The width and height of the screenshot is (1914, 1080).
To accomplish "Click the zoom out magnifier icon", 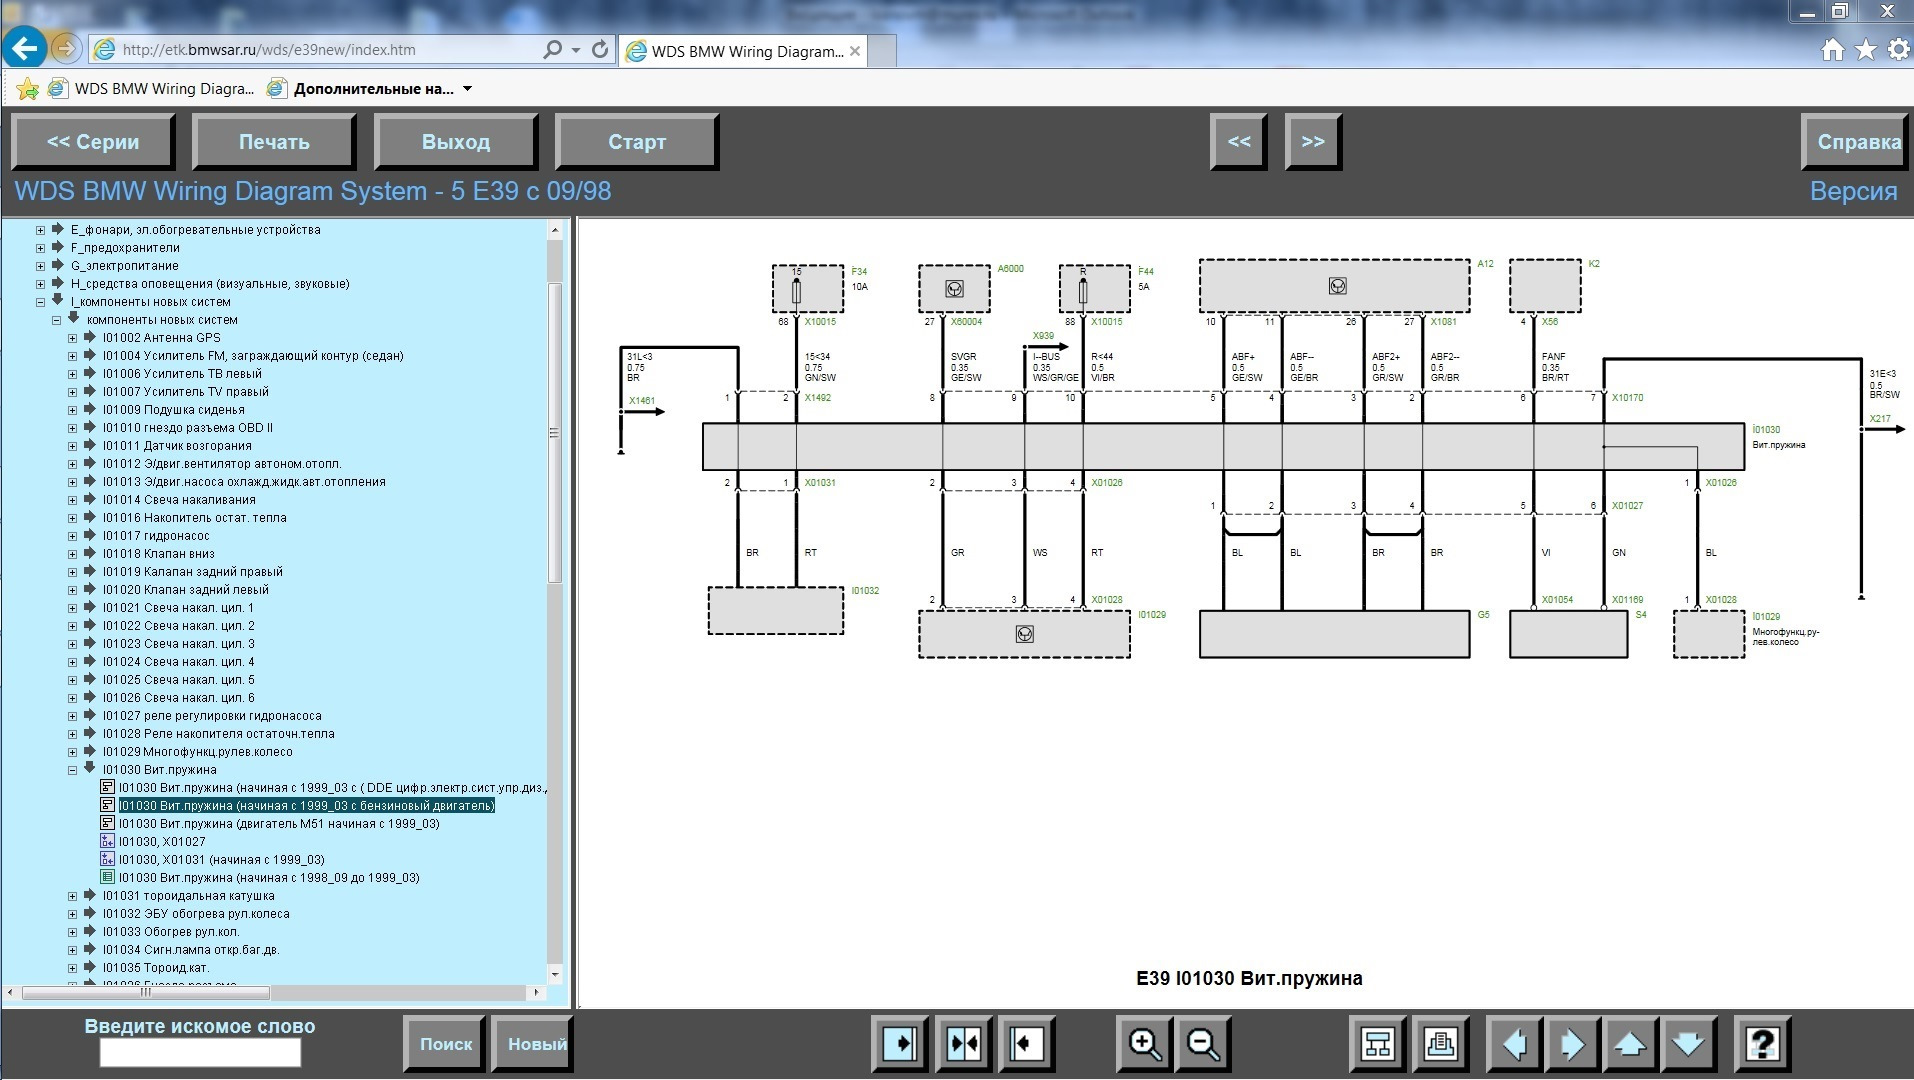I will coord(1203,1044).
